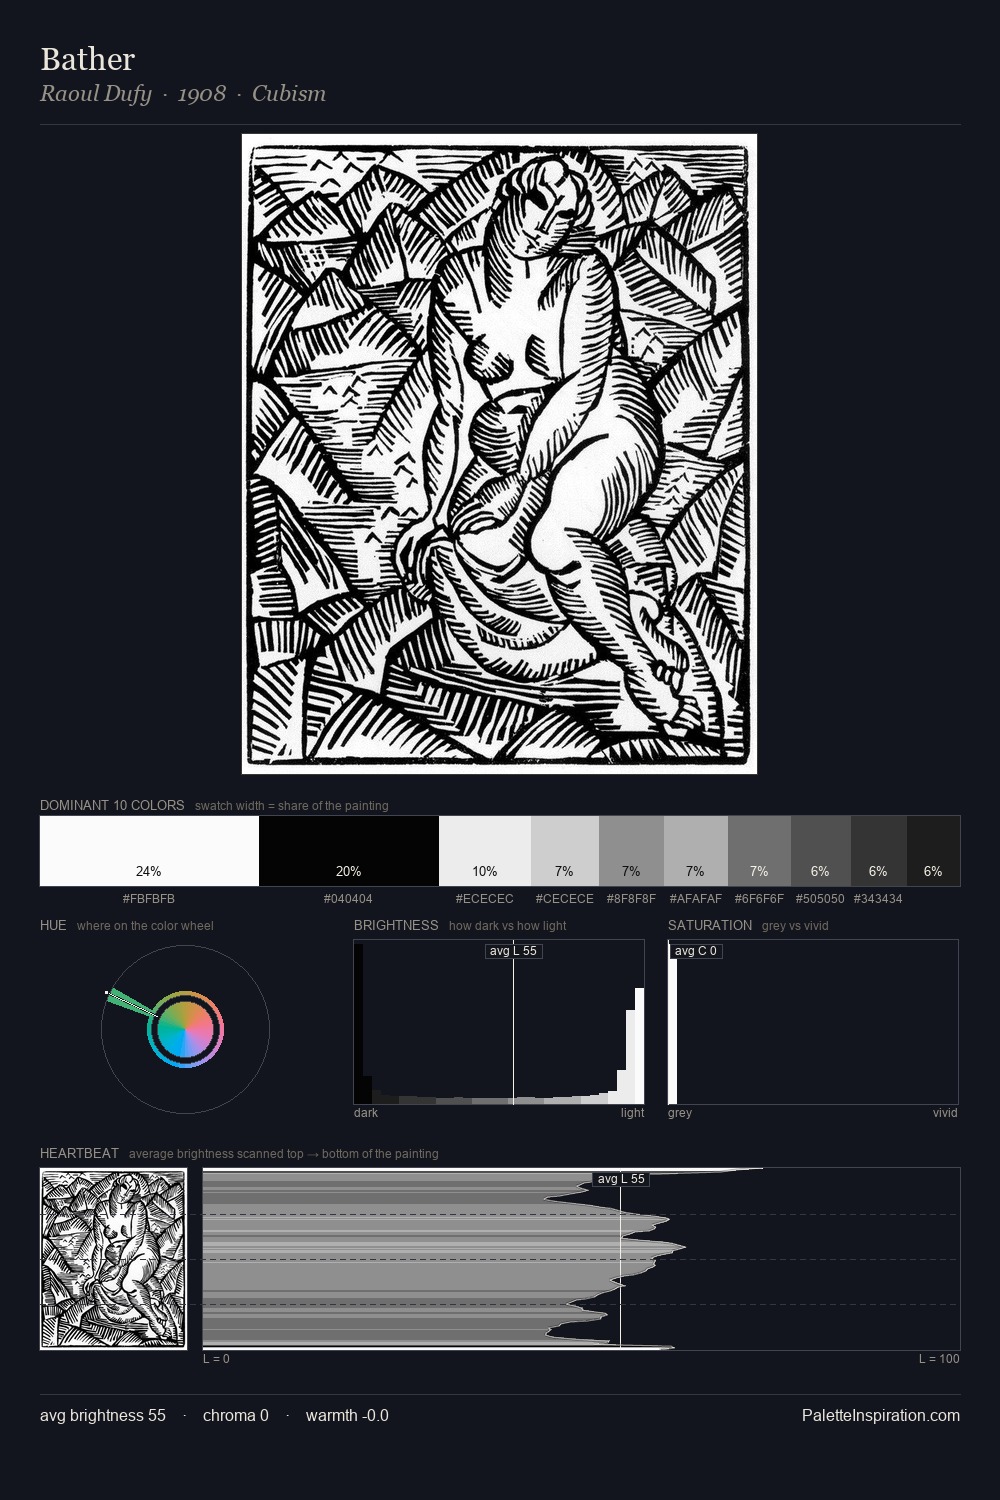Click the year '1908'

(x=202, y=94)
